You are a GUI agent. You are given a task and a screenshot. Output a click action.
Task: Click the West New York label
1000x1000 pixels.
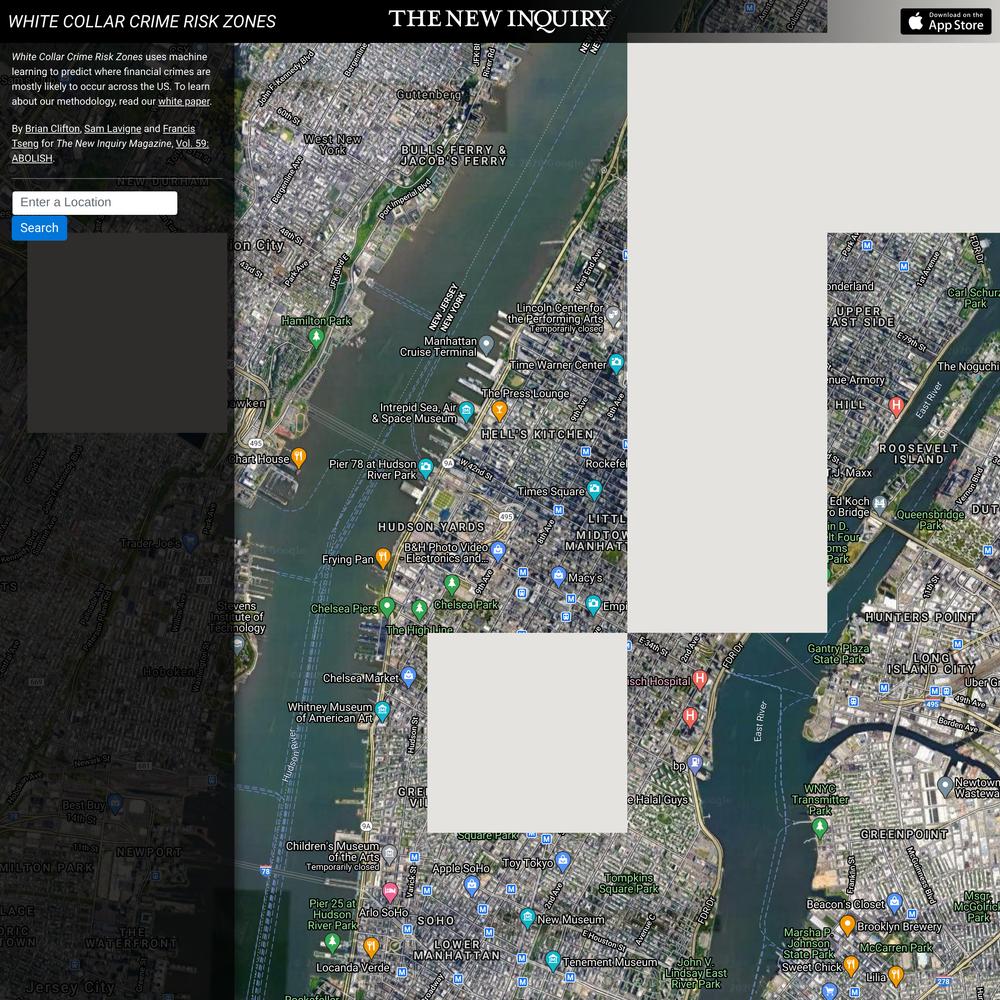333,144
